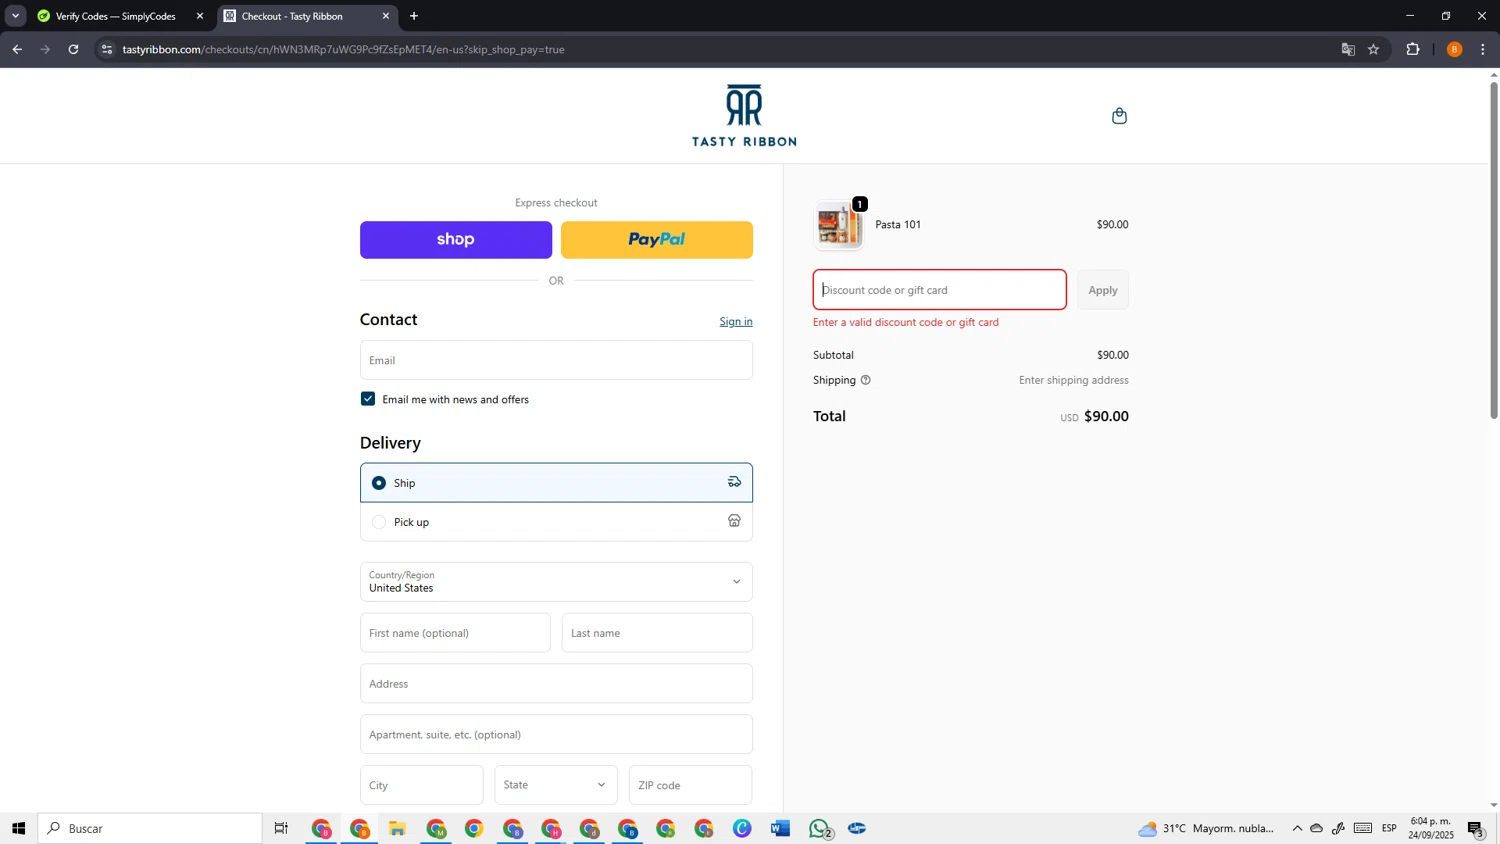Select the Pick up delivery option
Screen dimensions: 1500x844
(556, 522)
